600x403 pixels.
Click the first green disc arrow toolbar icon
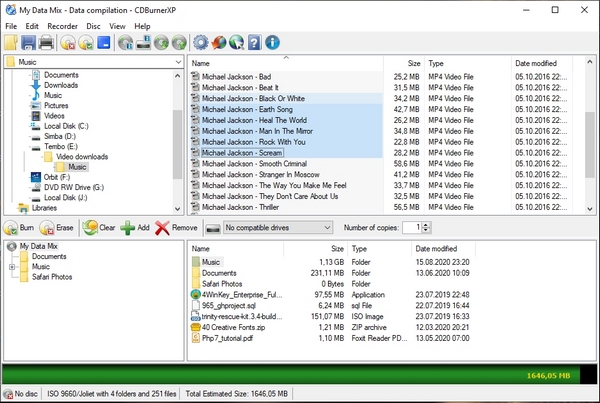click(x=161, y=42)
